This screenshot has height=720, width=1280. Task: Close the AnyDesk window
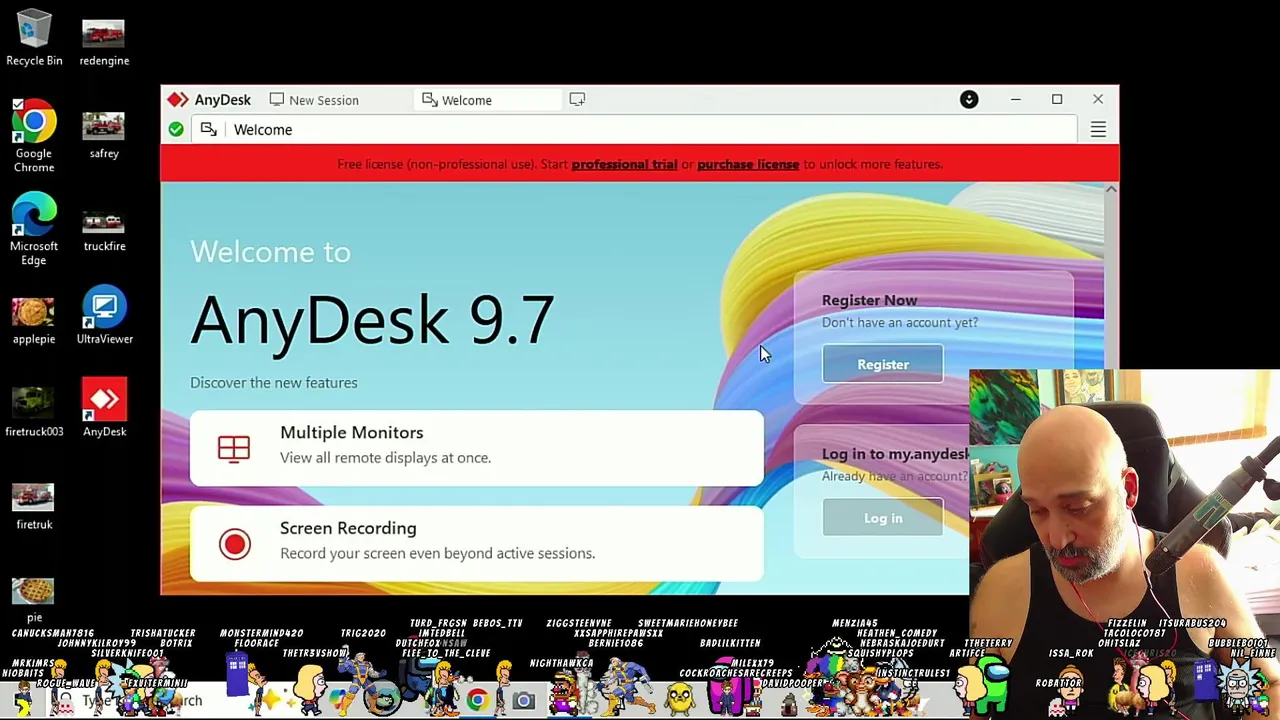1098,99
